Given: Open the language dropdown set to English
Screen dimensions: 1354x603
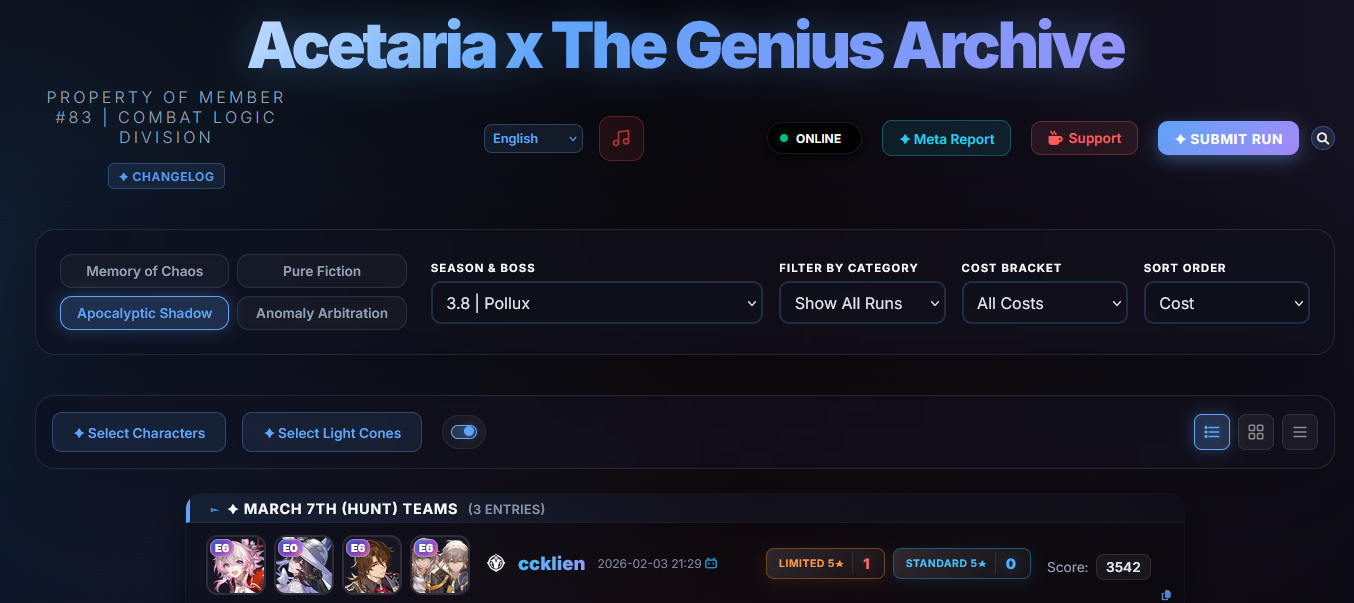Looking at the screenshot, I should [533, 139].
